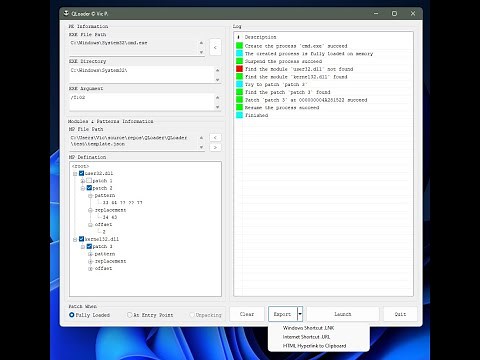This screenshot has height=360, width=480.
Task: Click the Quit button
Action: click(x=400, y=314)
